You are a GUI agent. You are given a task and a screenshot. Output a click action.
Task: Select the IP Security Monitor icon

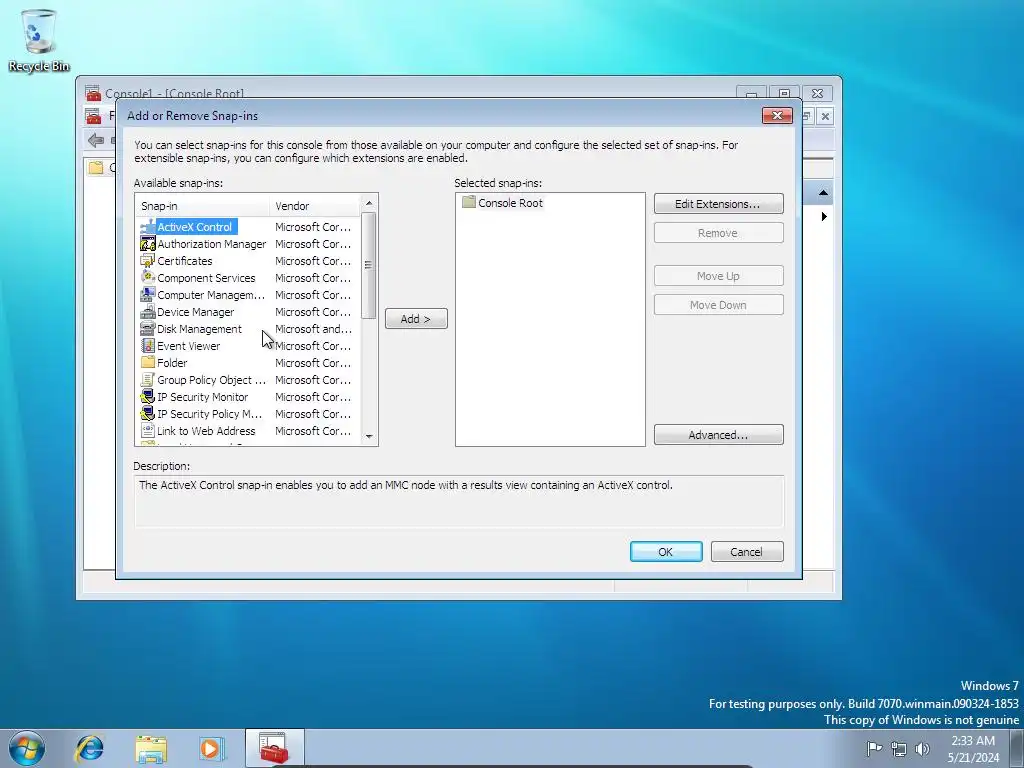[x=148, y=396]
